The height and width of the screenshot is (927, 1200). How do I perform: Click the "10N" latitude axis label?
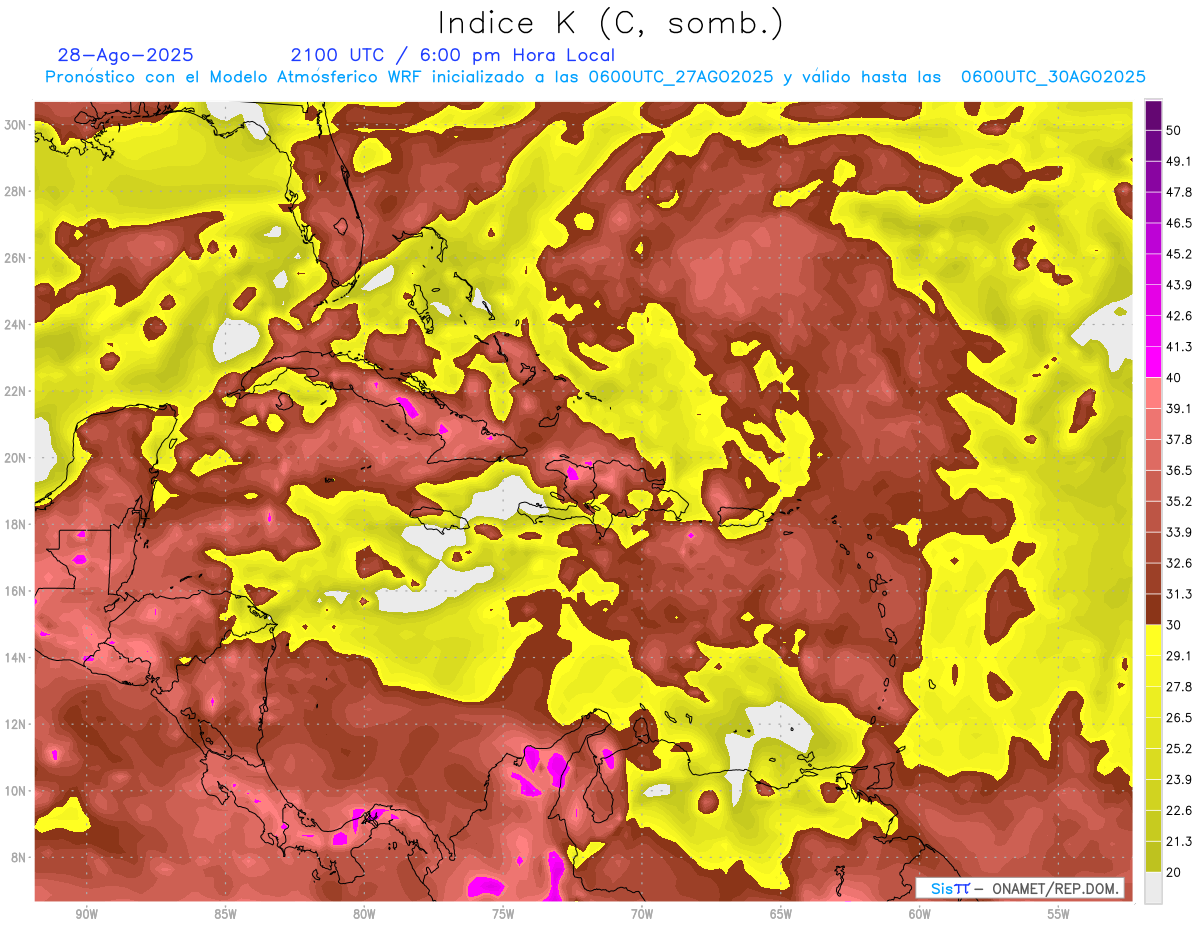(x=15, y=791)
